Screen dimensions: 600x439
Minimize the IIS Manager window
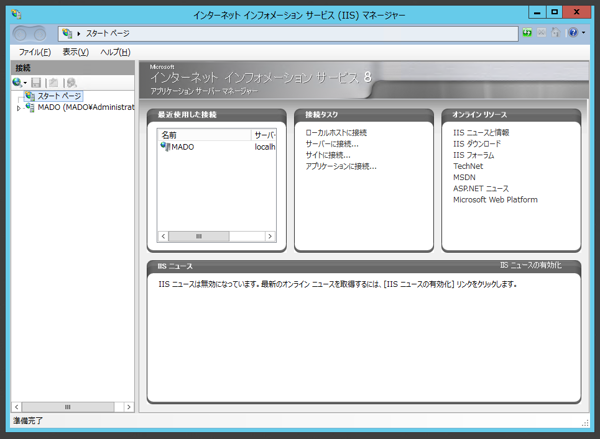pos(537,12)
